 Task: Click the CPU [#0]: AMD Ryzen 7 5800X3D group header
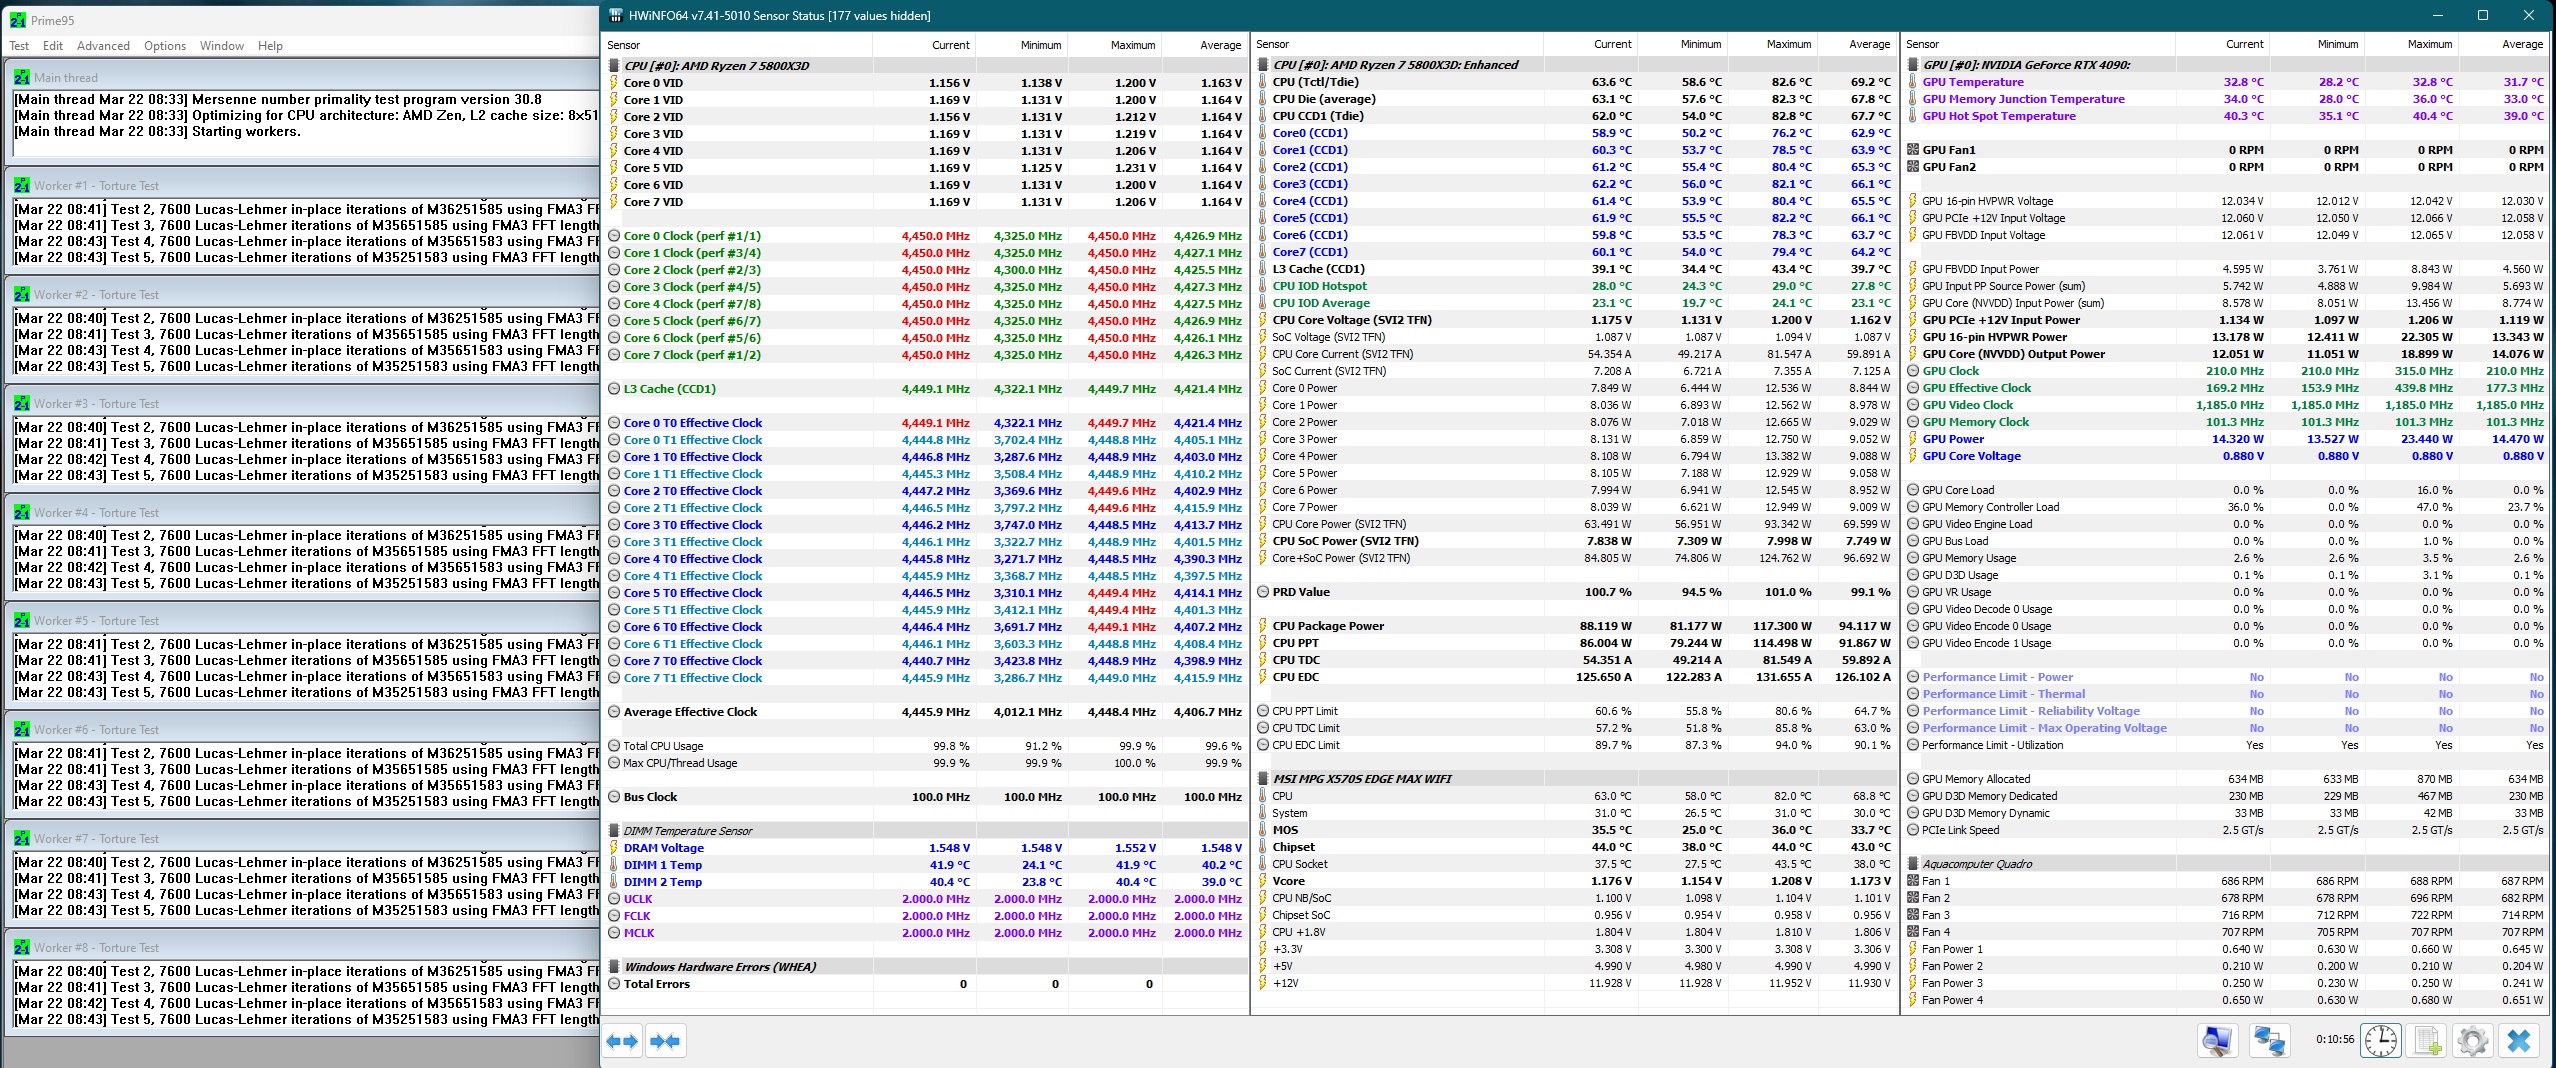(x=716, y=66)
